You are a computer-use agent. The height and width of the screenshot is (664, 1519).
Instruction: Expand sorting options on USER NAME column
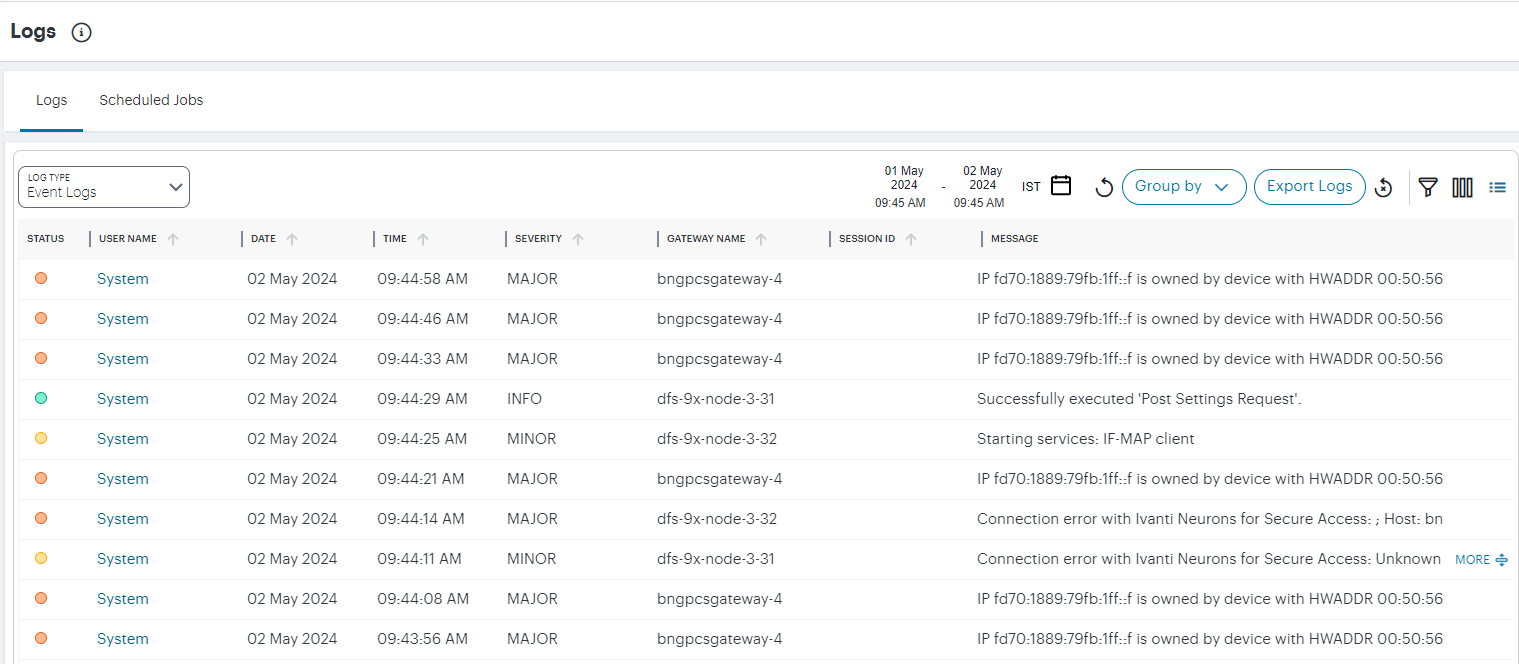(172, 238)
